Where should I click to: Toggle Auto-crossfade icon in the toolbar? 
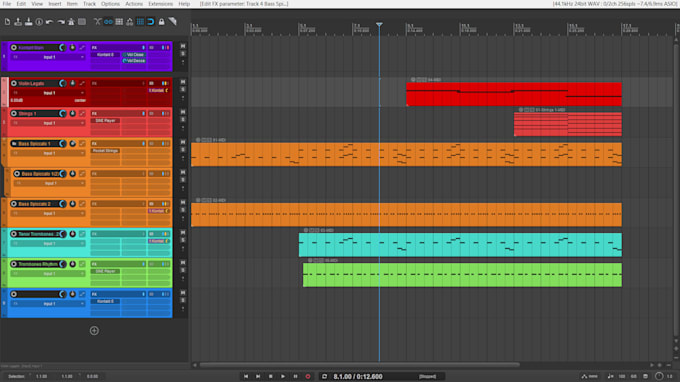[x=98, y=22]
